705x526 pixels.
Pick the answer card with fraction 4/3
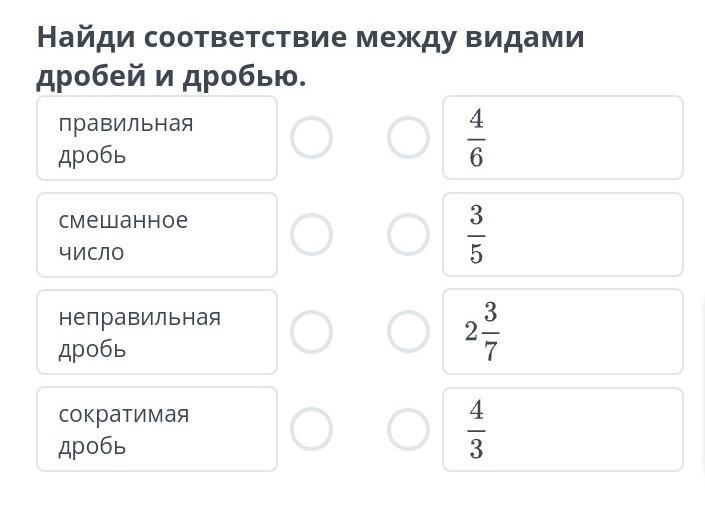pyautogui.click(x=562, y=429)
